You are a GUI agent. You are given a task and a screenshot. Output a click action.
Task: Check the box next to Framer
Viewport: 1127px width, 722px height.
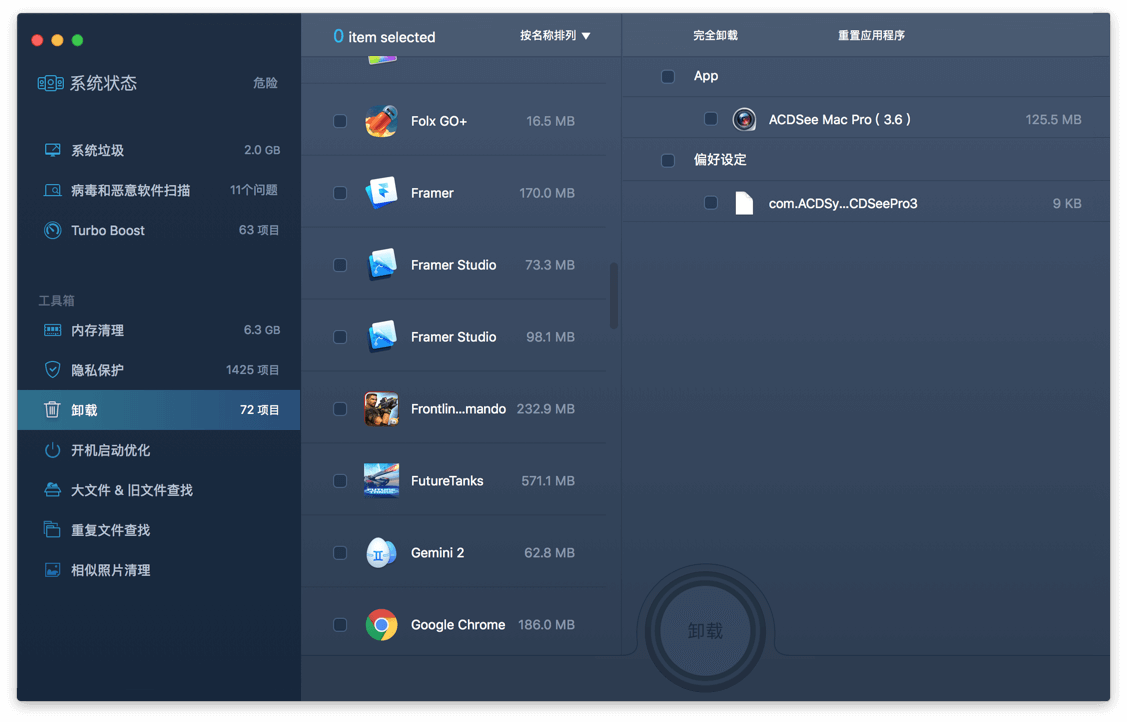click(x=340, y=193)
